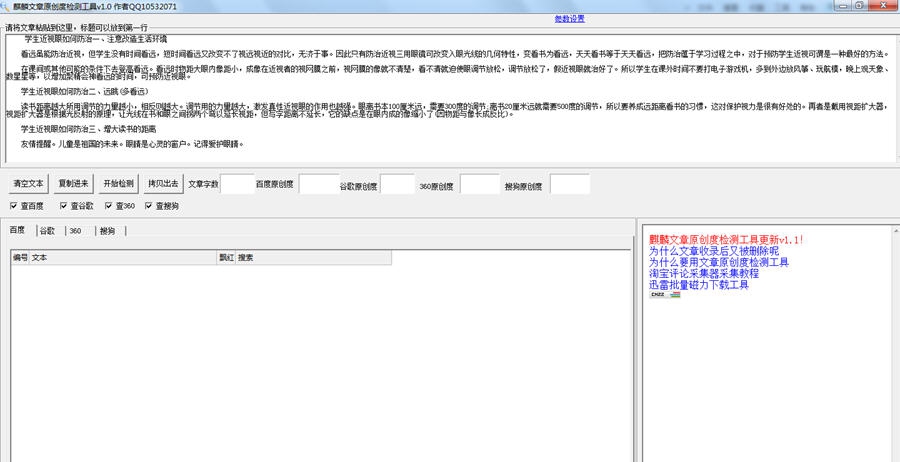Switch to the 360 results tab

[x=75, y=231]
